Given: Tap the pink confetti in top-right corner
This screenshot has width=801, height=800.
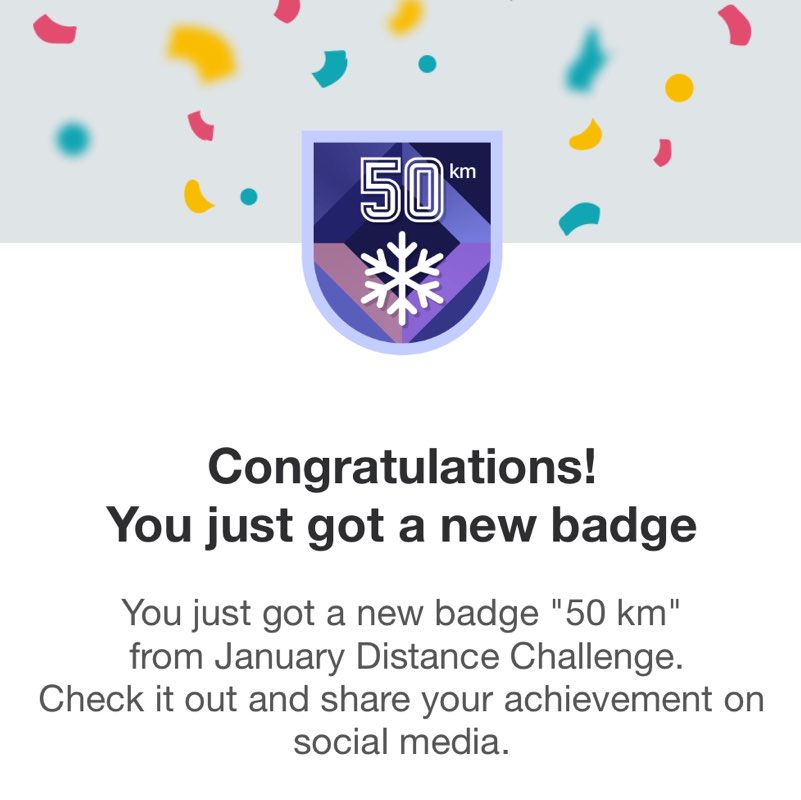Looking at the screenshot, I should pyautogui.click(x=735, y=24).
